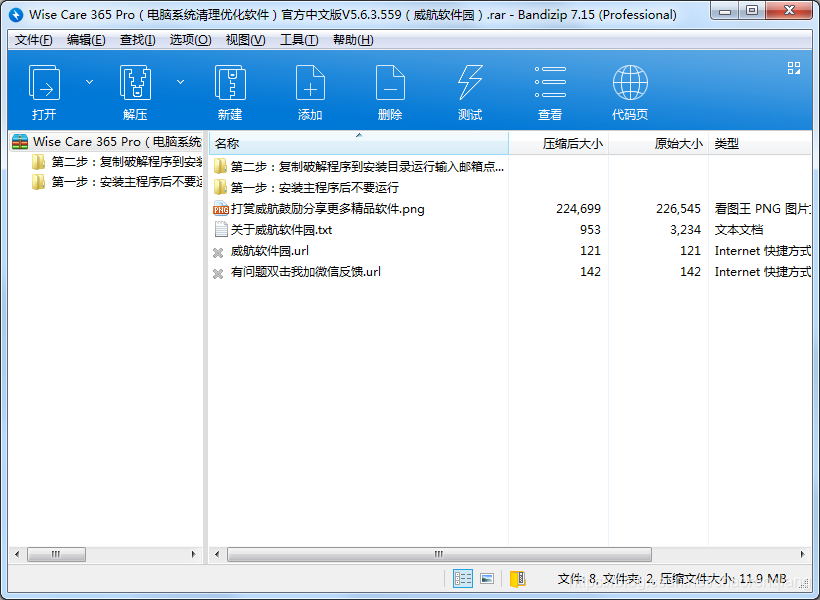Image resolution: width=820 pixels, height=600 pixels.
Task: Select the 第二步：复制破解程序 folder in file list
Action: point(359,167)
